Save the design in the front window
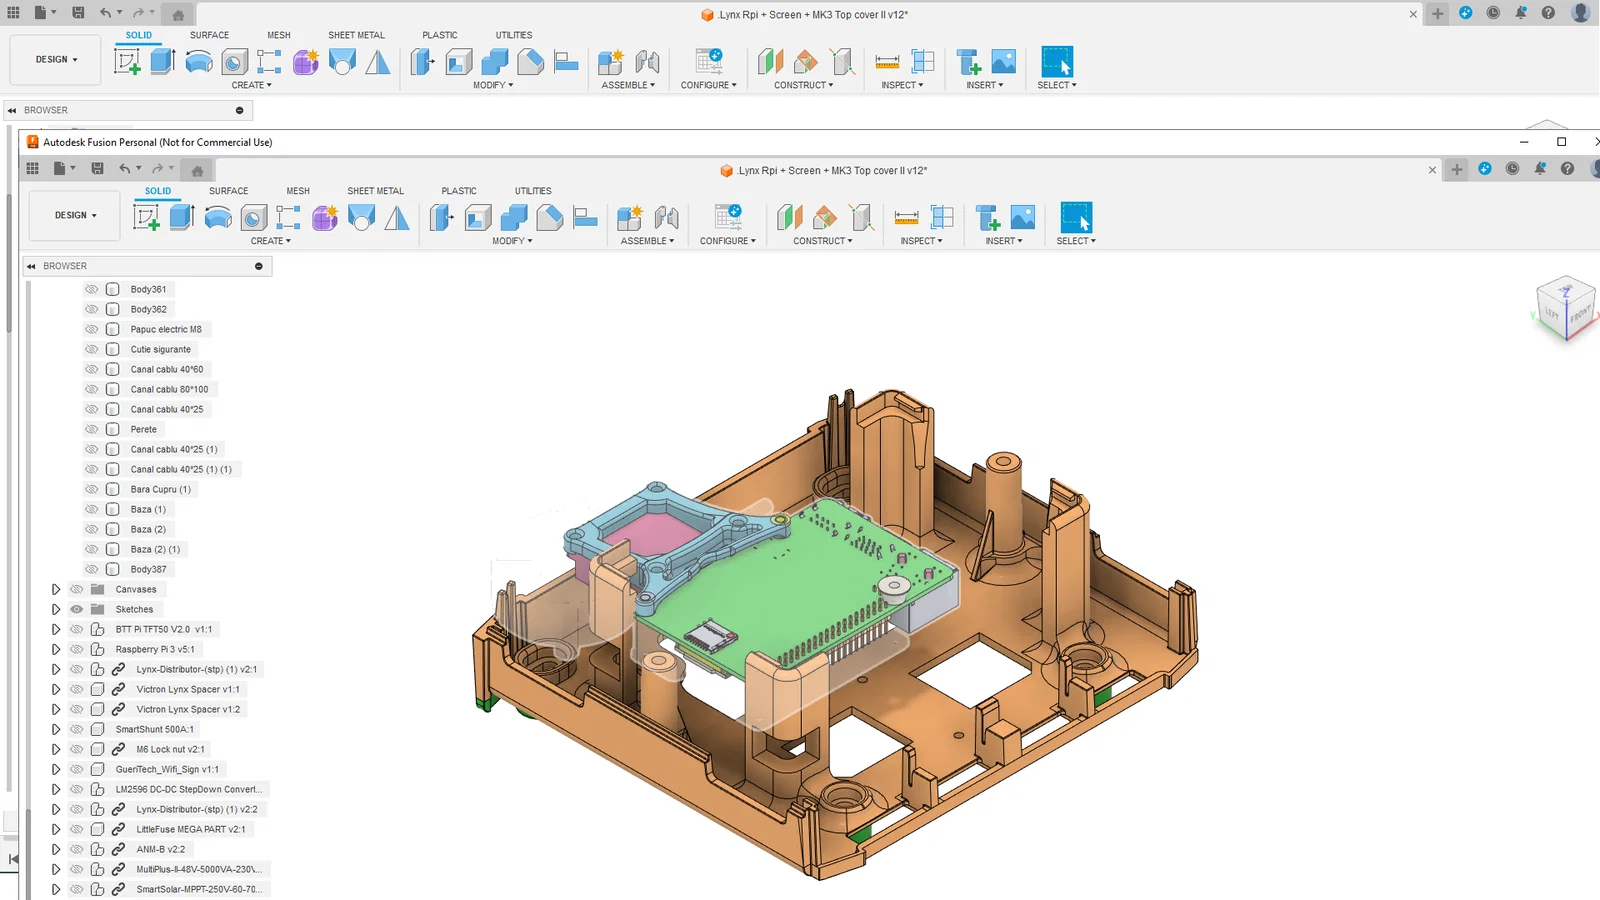 (97, 169)
